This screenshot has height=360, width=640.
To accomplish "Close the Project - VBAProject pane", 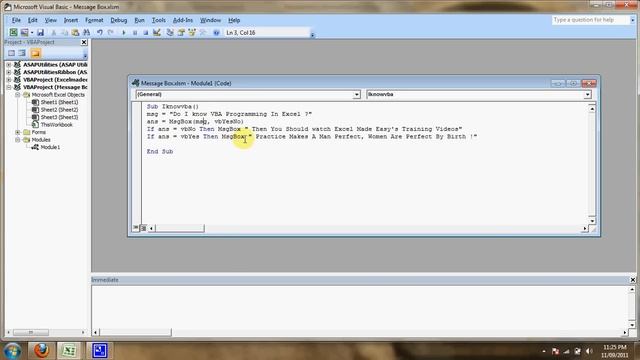I will click(x=84, y=42).
